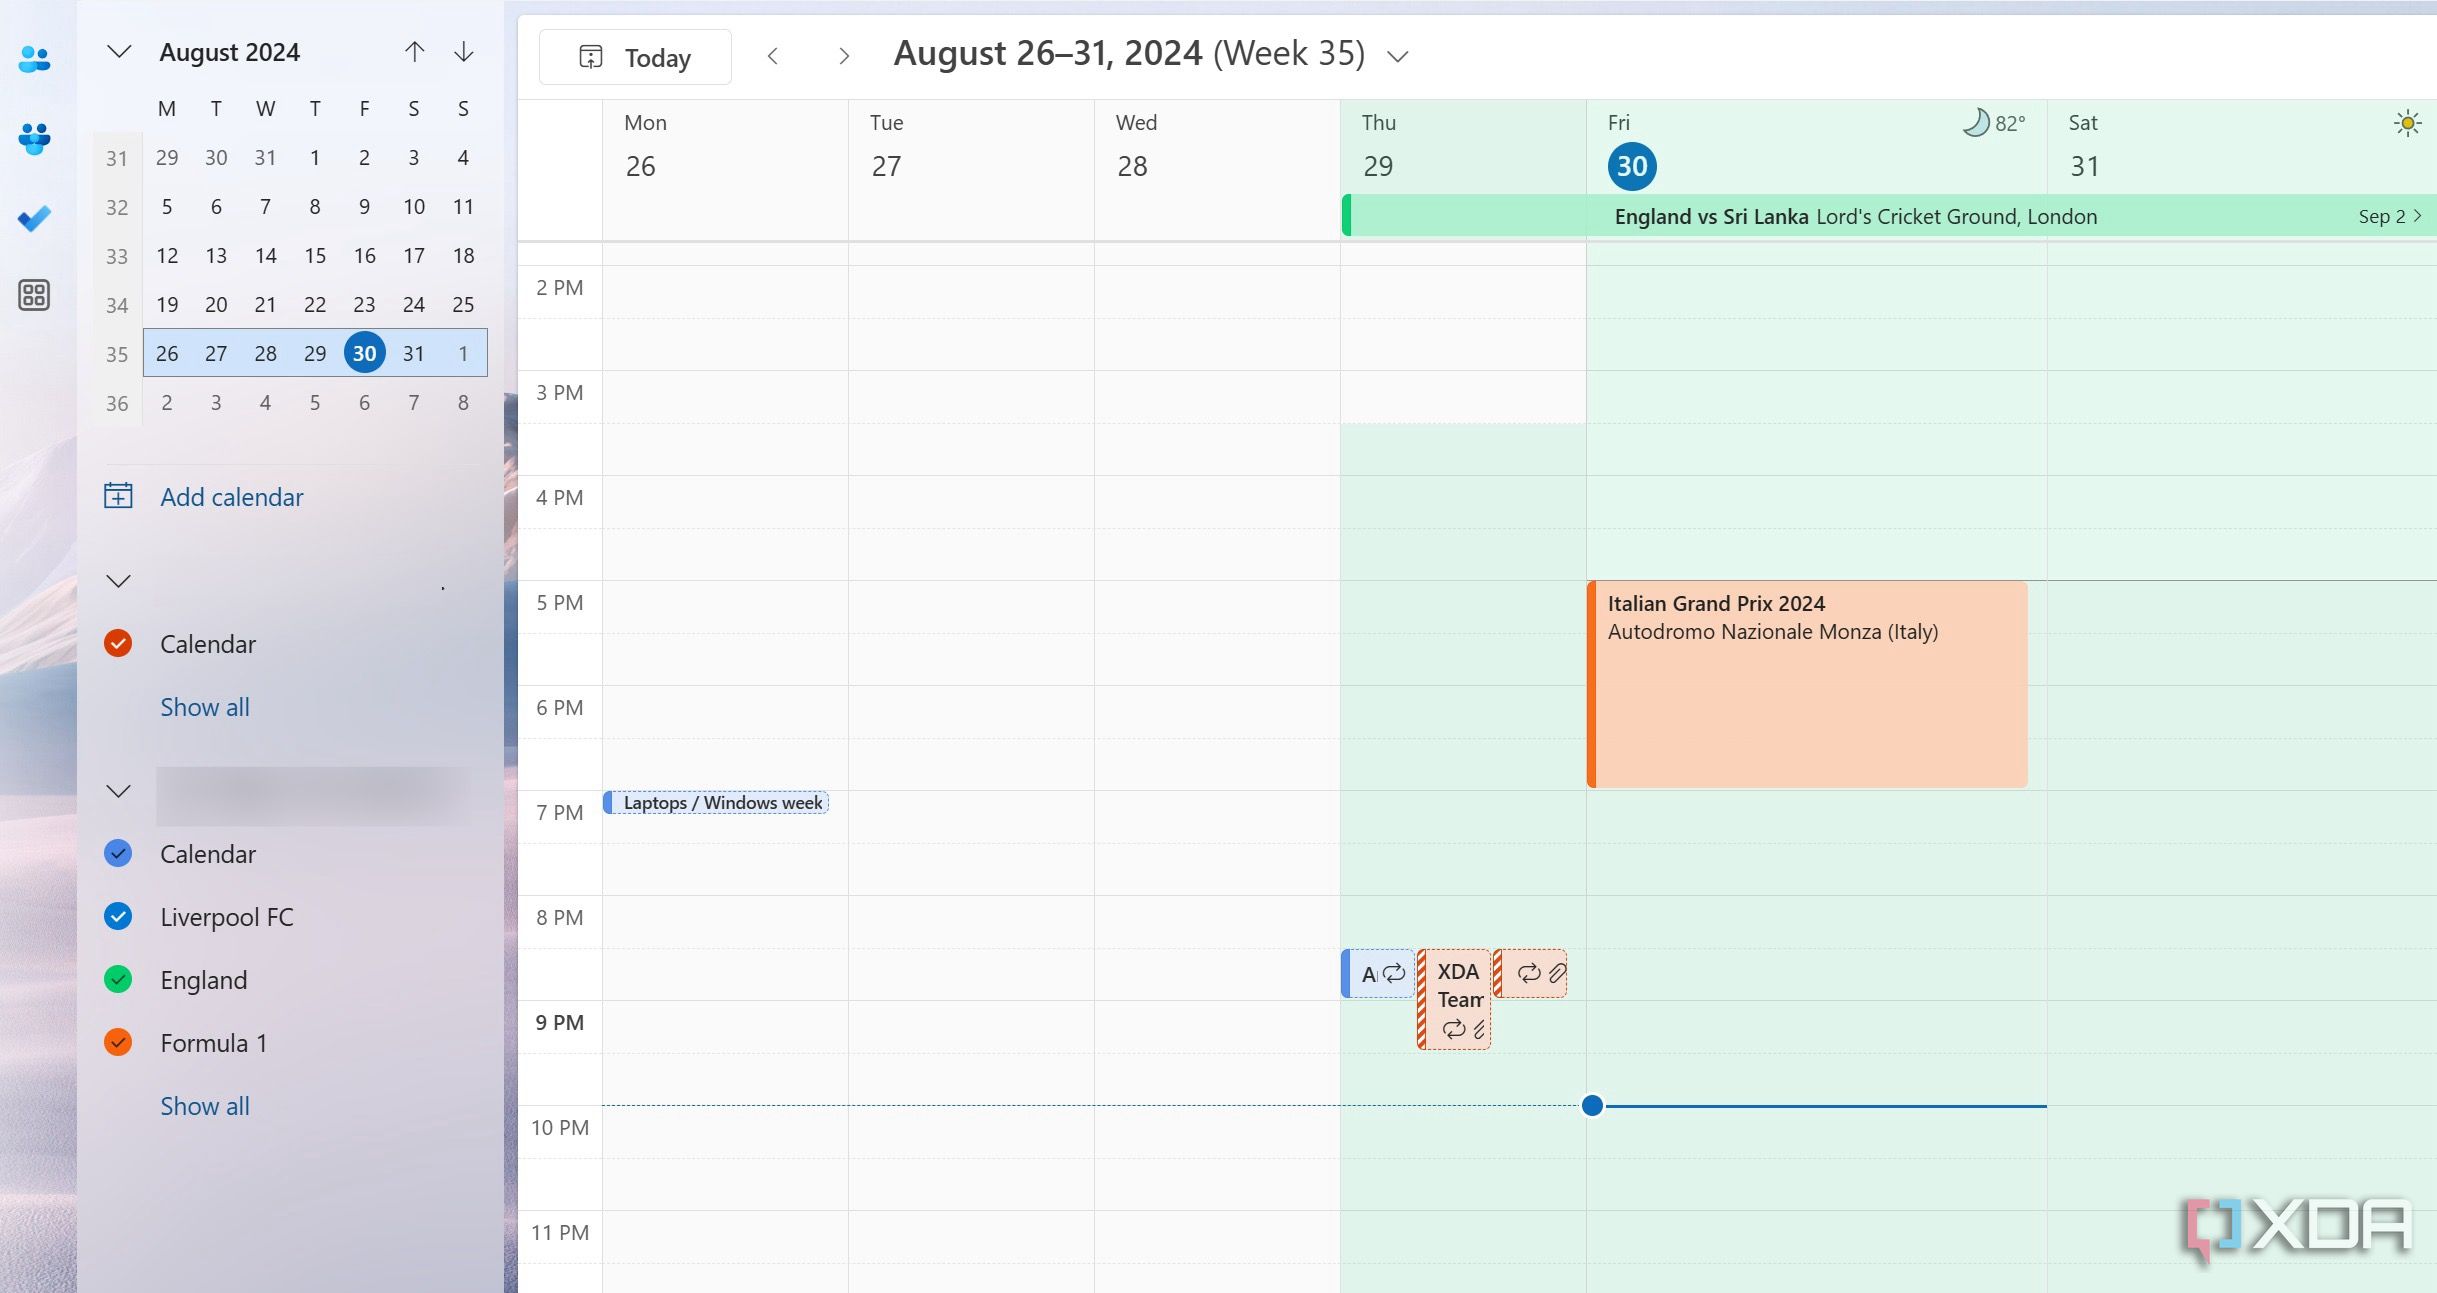The width and height of the screenshot is (2437, 1293).
Task: Toggle the England calendar visibility
Action: pos(121,979)
